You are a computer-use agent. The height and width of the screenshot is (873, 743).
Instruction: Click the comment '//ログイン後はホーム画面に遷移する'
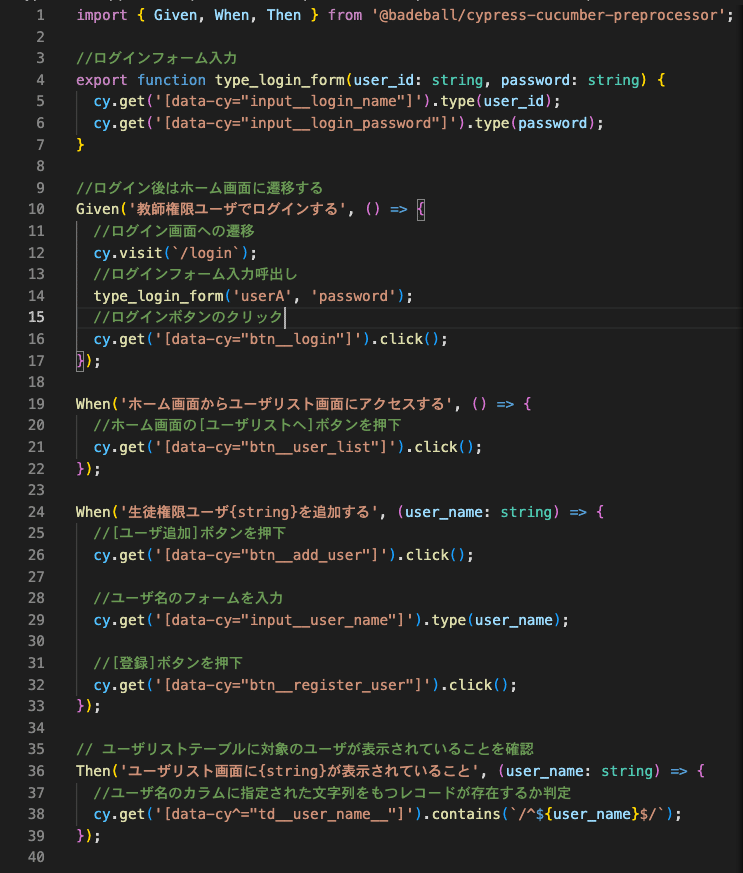[199, 188]
